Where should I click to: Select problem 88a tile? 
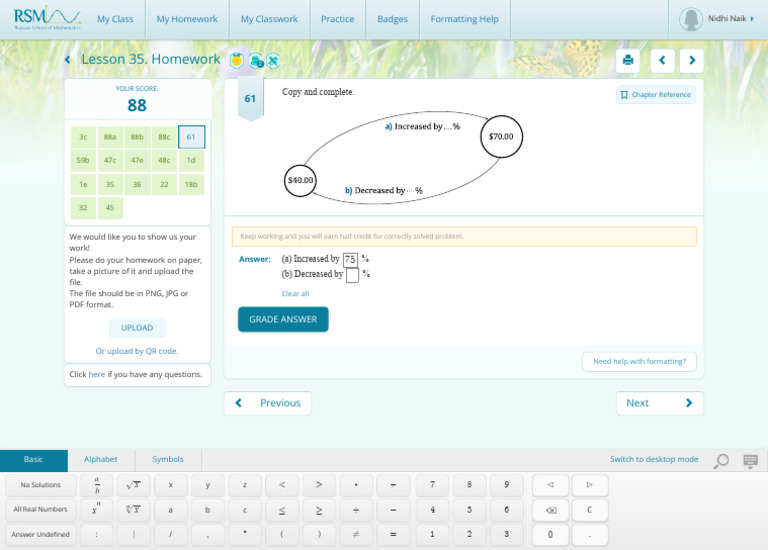110,137
